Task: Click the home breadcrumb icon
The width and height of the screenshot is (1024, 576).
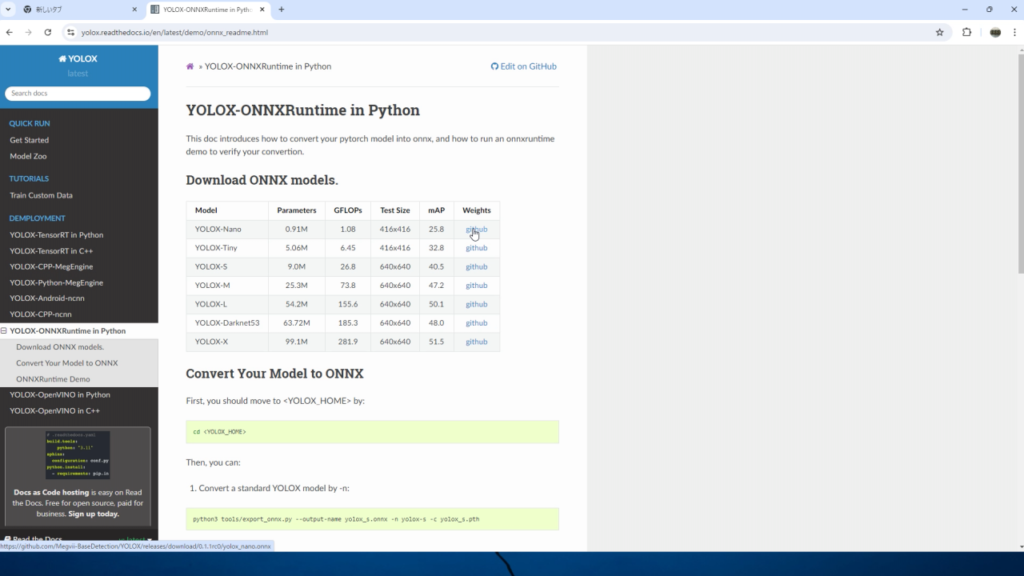Action: tap(188, 66)
